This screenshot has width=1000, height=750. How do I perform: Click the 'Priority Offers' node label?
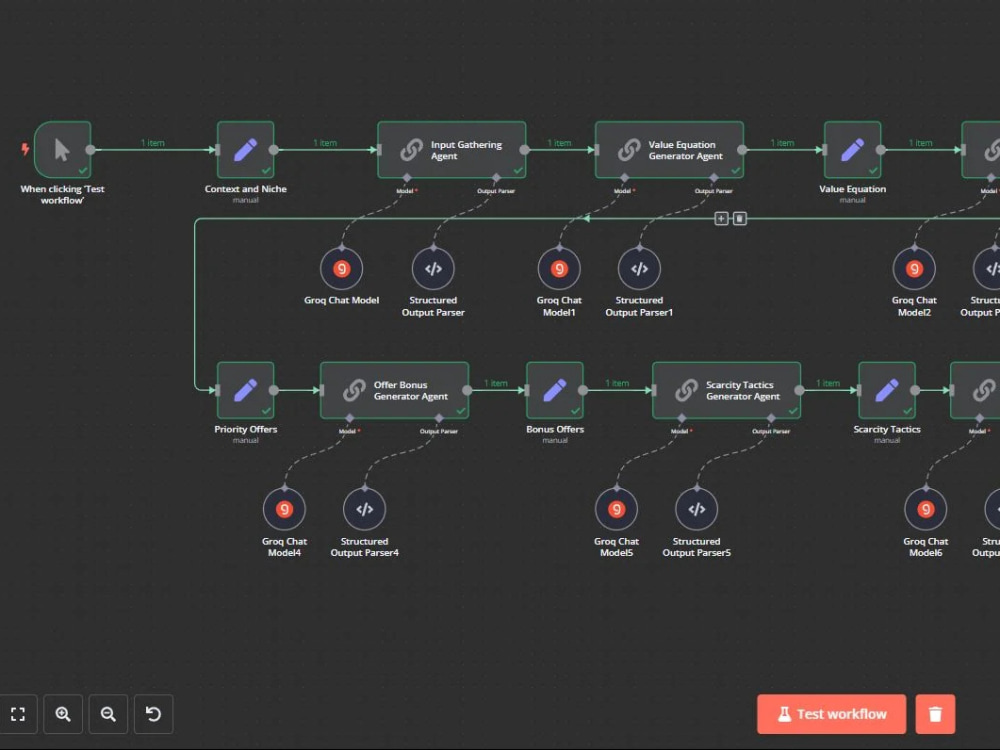click(246, 429)
